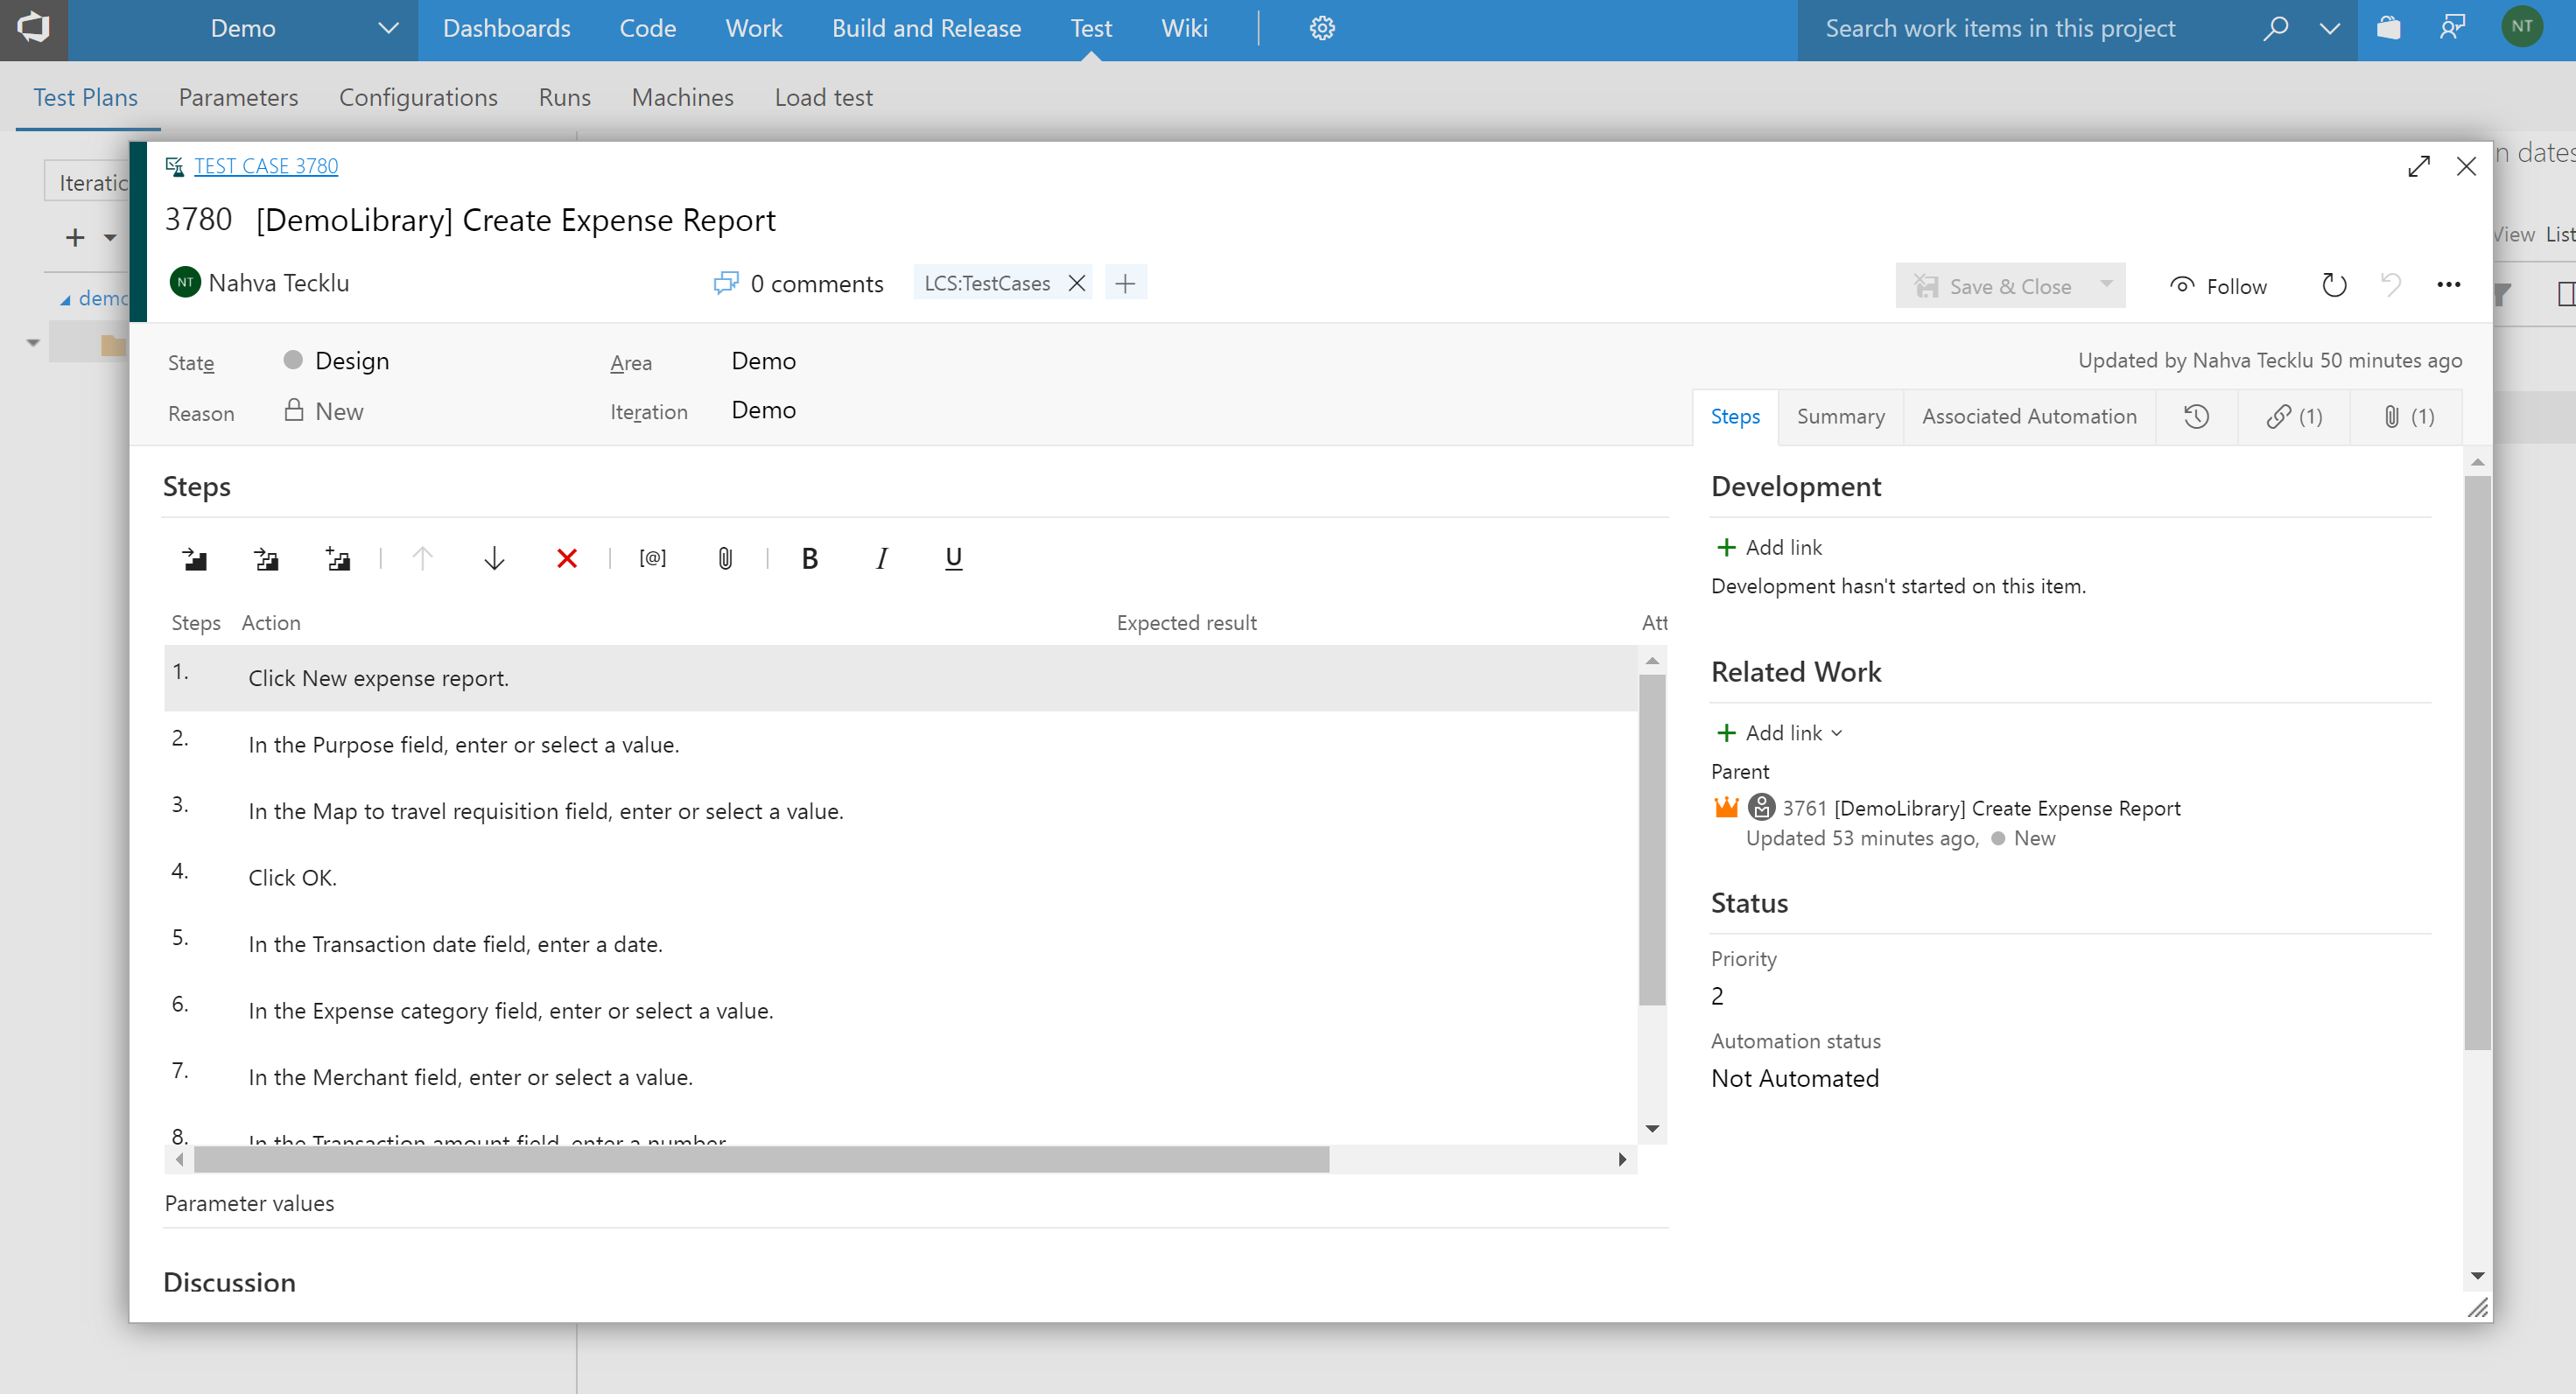
Task: Click Create shared steps icon
Action: [338, 558]
